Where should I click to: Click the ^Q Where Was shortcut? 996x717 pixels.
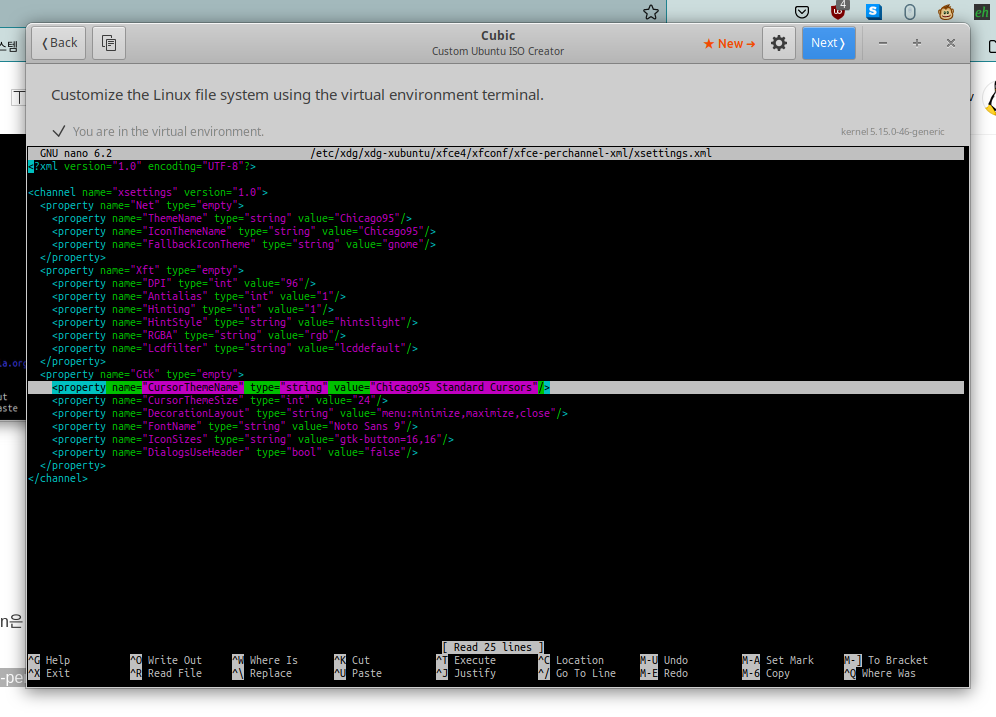click(880, 673)
